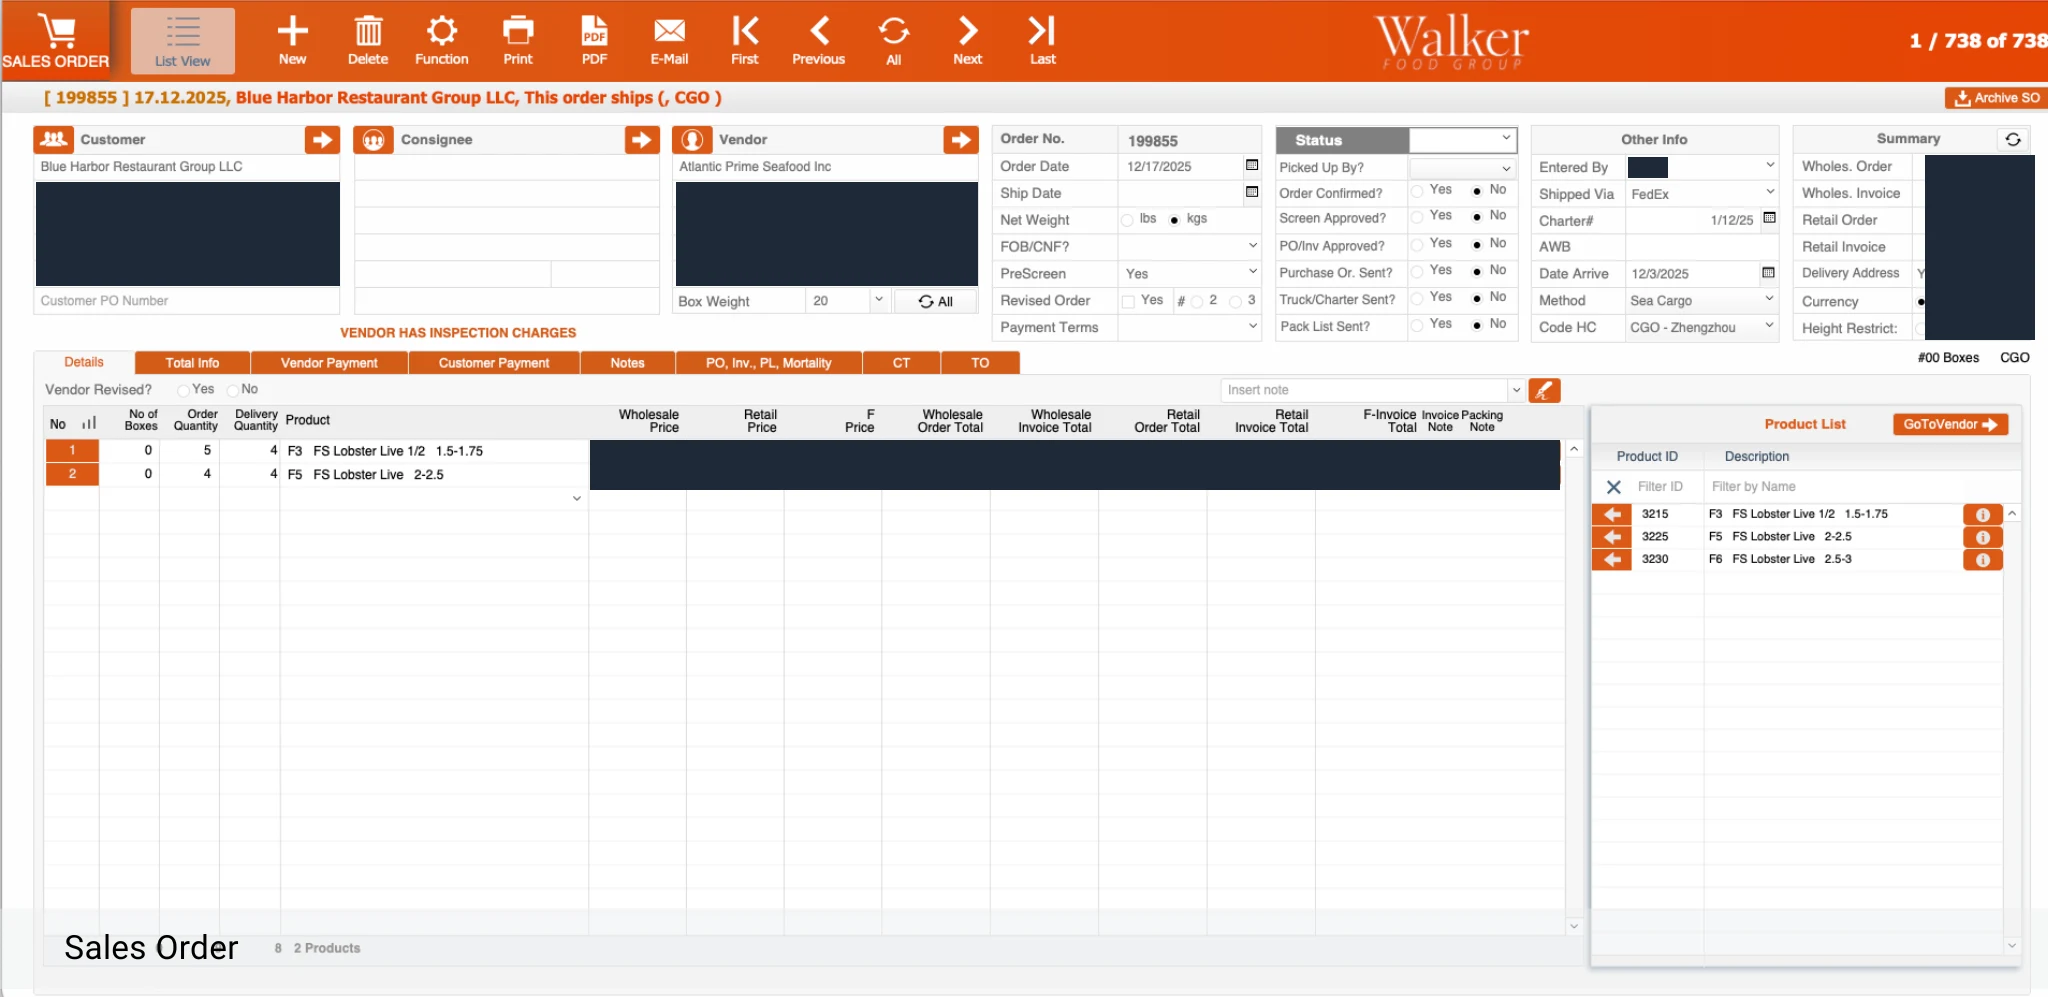
Task: Click the New order plus icon
Action: (x=292, y=31)
